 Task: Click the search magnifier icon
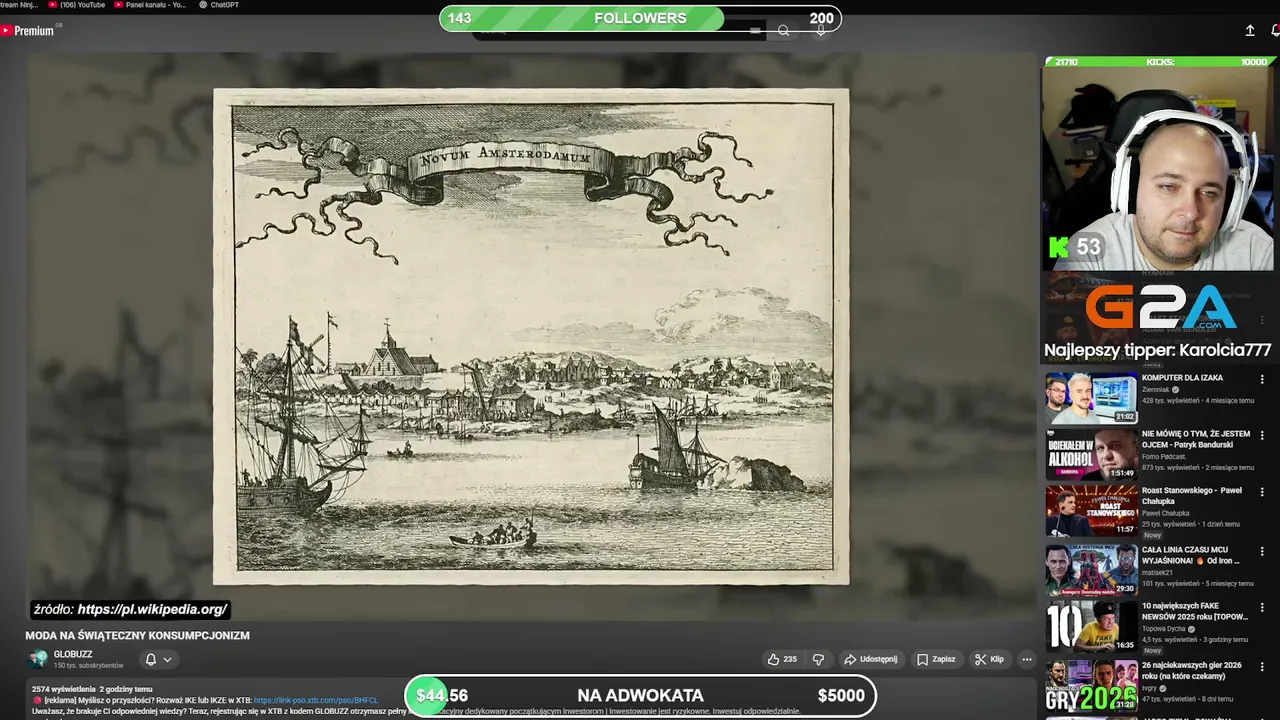[x=784, y=31]
